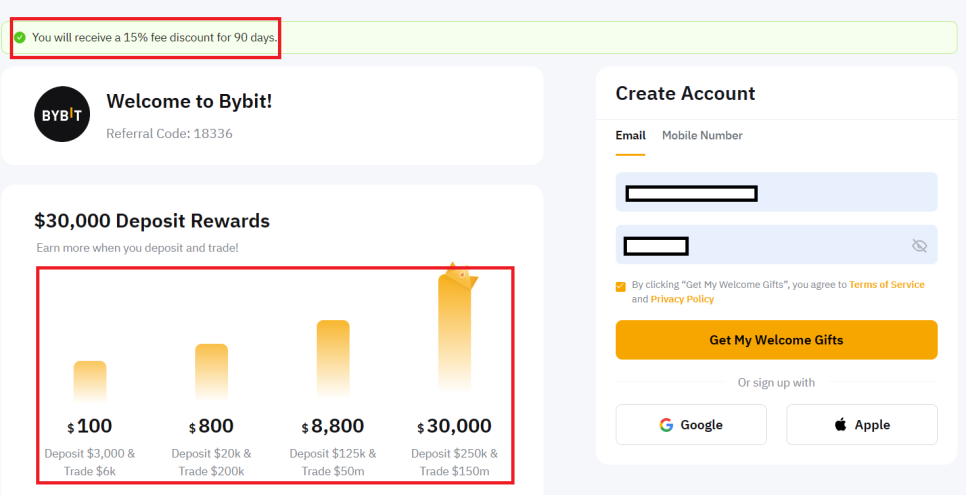Click Deposit $125k & Trade $50m text
Screen dimensions: 966x495
click(333, 462)
